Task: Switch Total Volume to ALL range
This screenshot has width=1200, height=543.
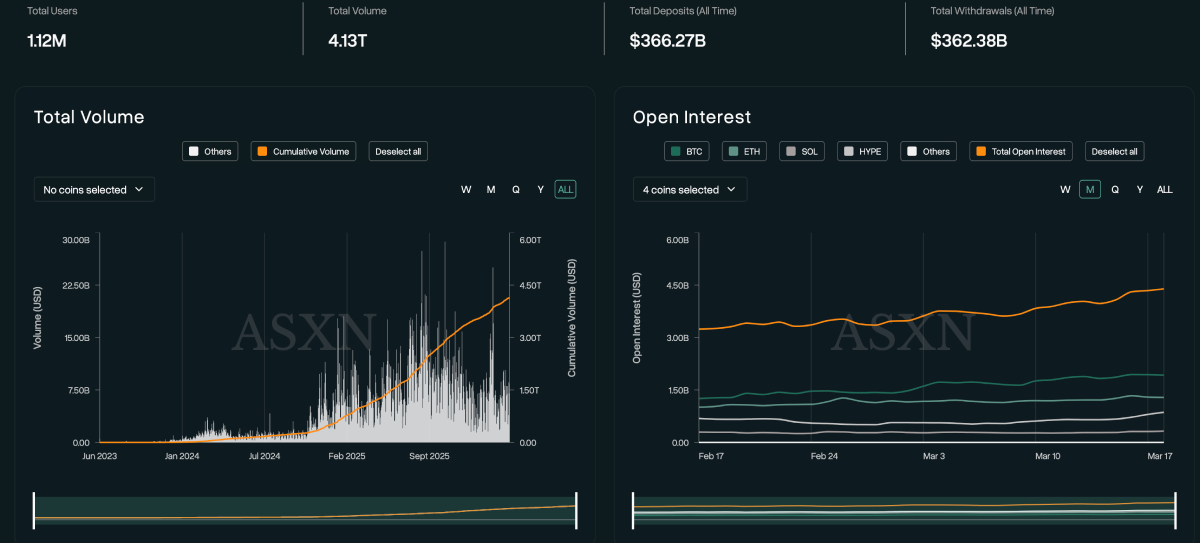Action: pos(565,190)
